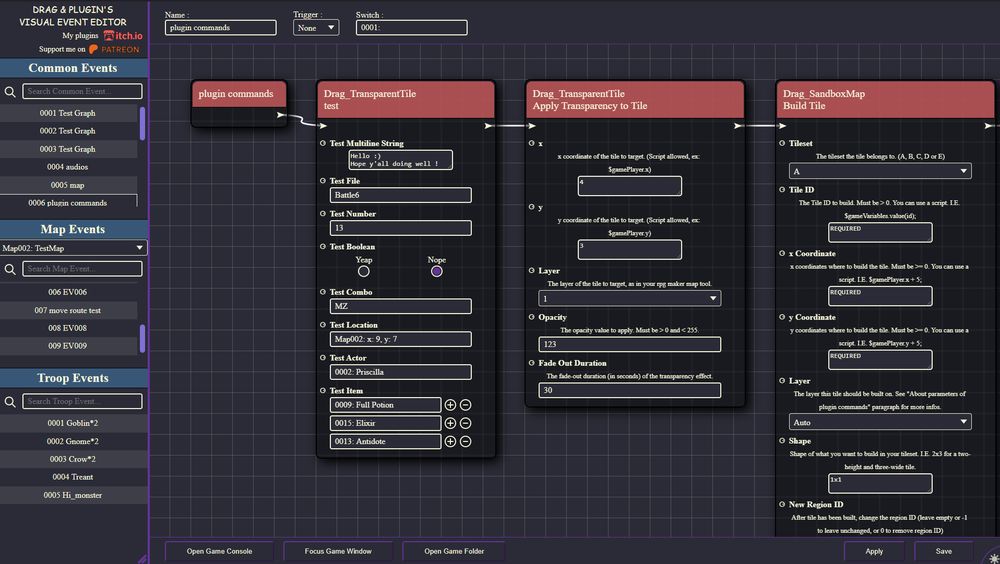Click the Tile ID parameter pin

[x=782, y=189]
